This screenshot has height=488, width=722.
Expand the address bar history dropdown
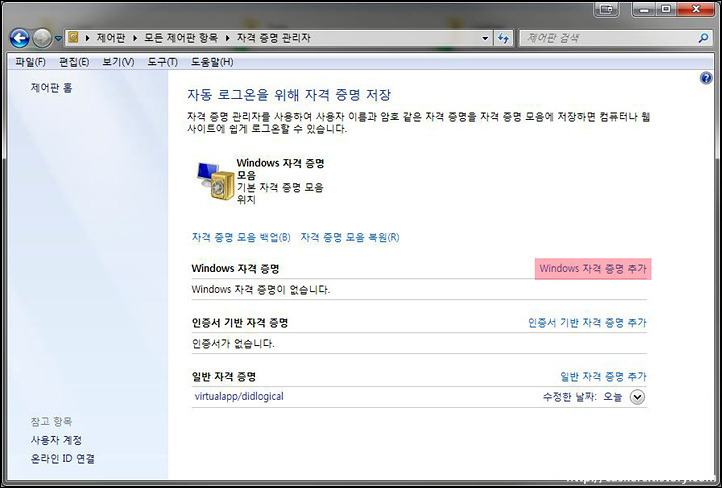pos(485,38)
